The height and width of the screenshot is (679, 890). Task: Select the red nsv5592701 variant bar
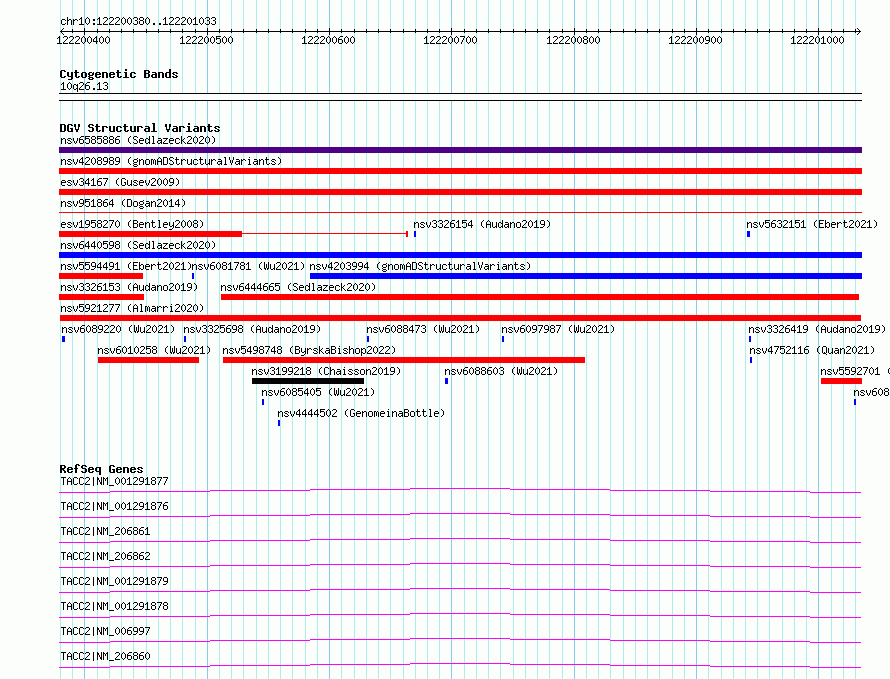(841, 381)
